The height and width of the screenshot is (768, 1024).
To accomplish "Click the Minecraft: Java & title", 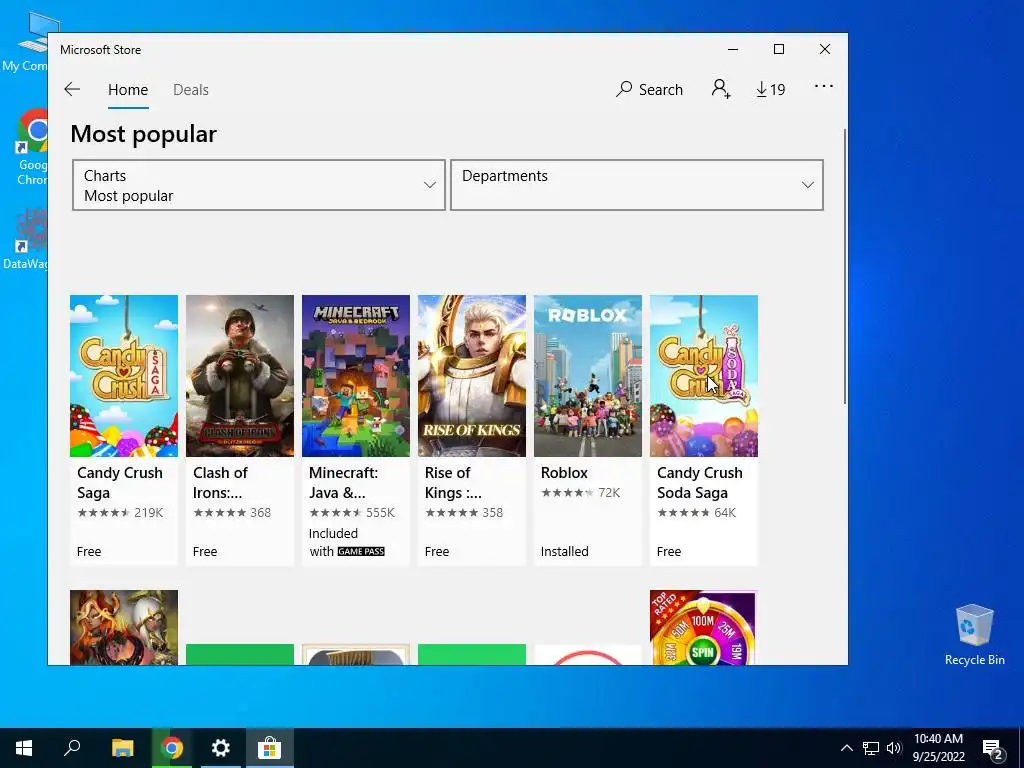I will 343,483.
